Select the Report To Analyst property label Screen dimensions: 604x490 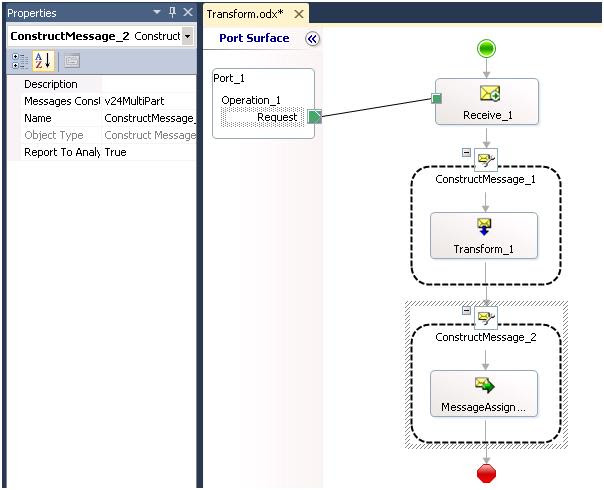(x=62, y=152)
